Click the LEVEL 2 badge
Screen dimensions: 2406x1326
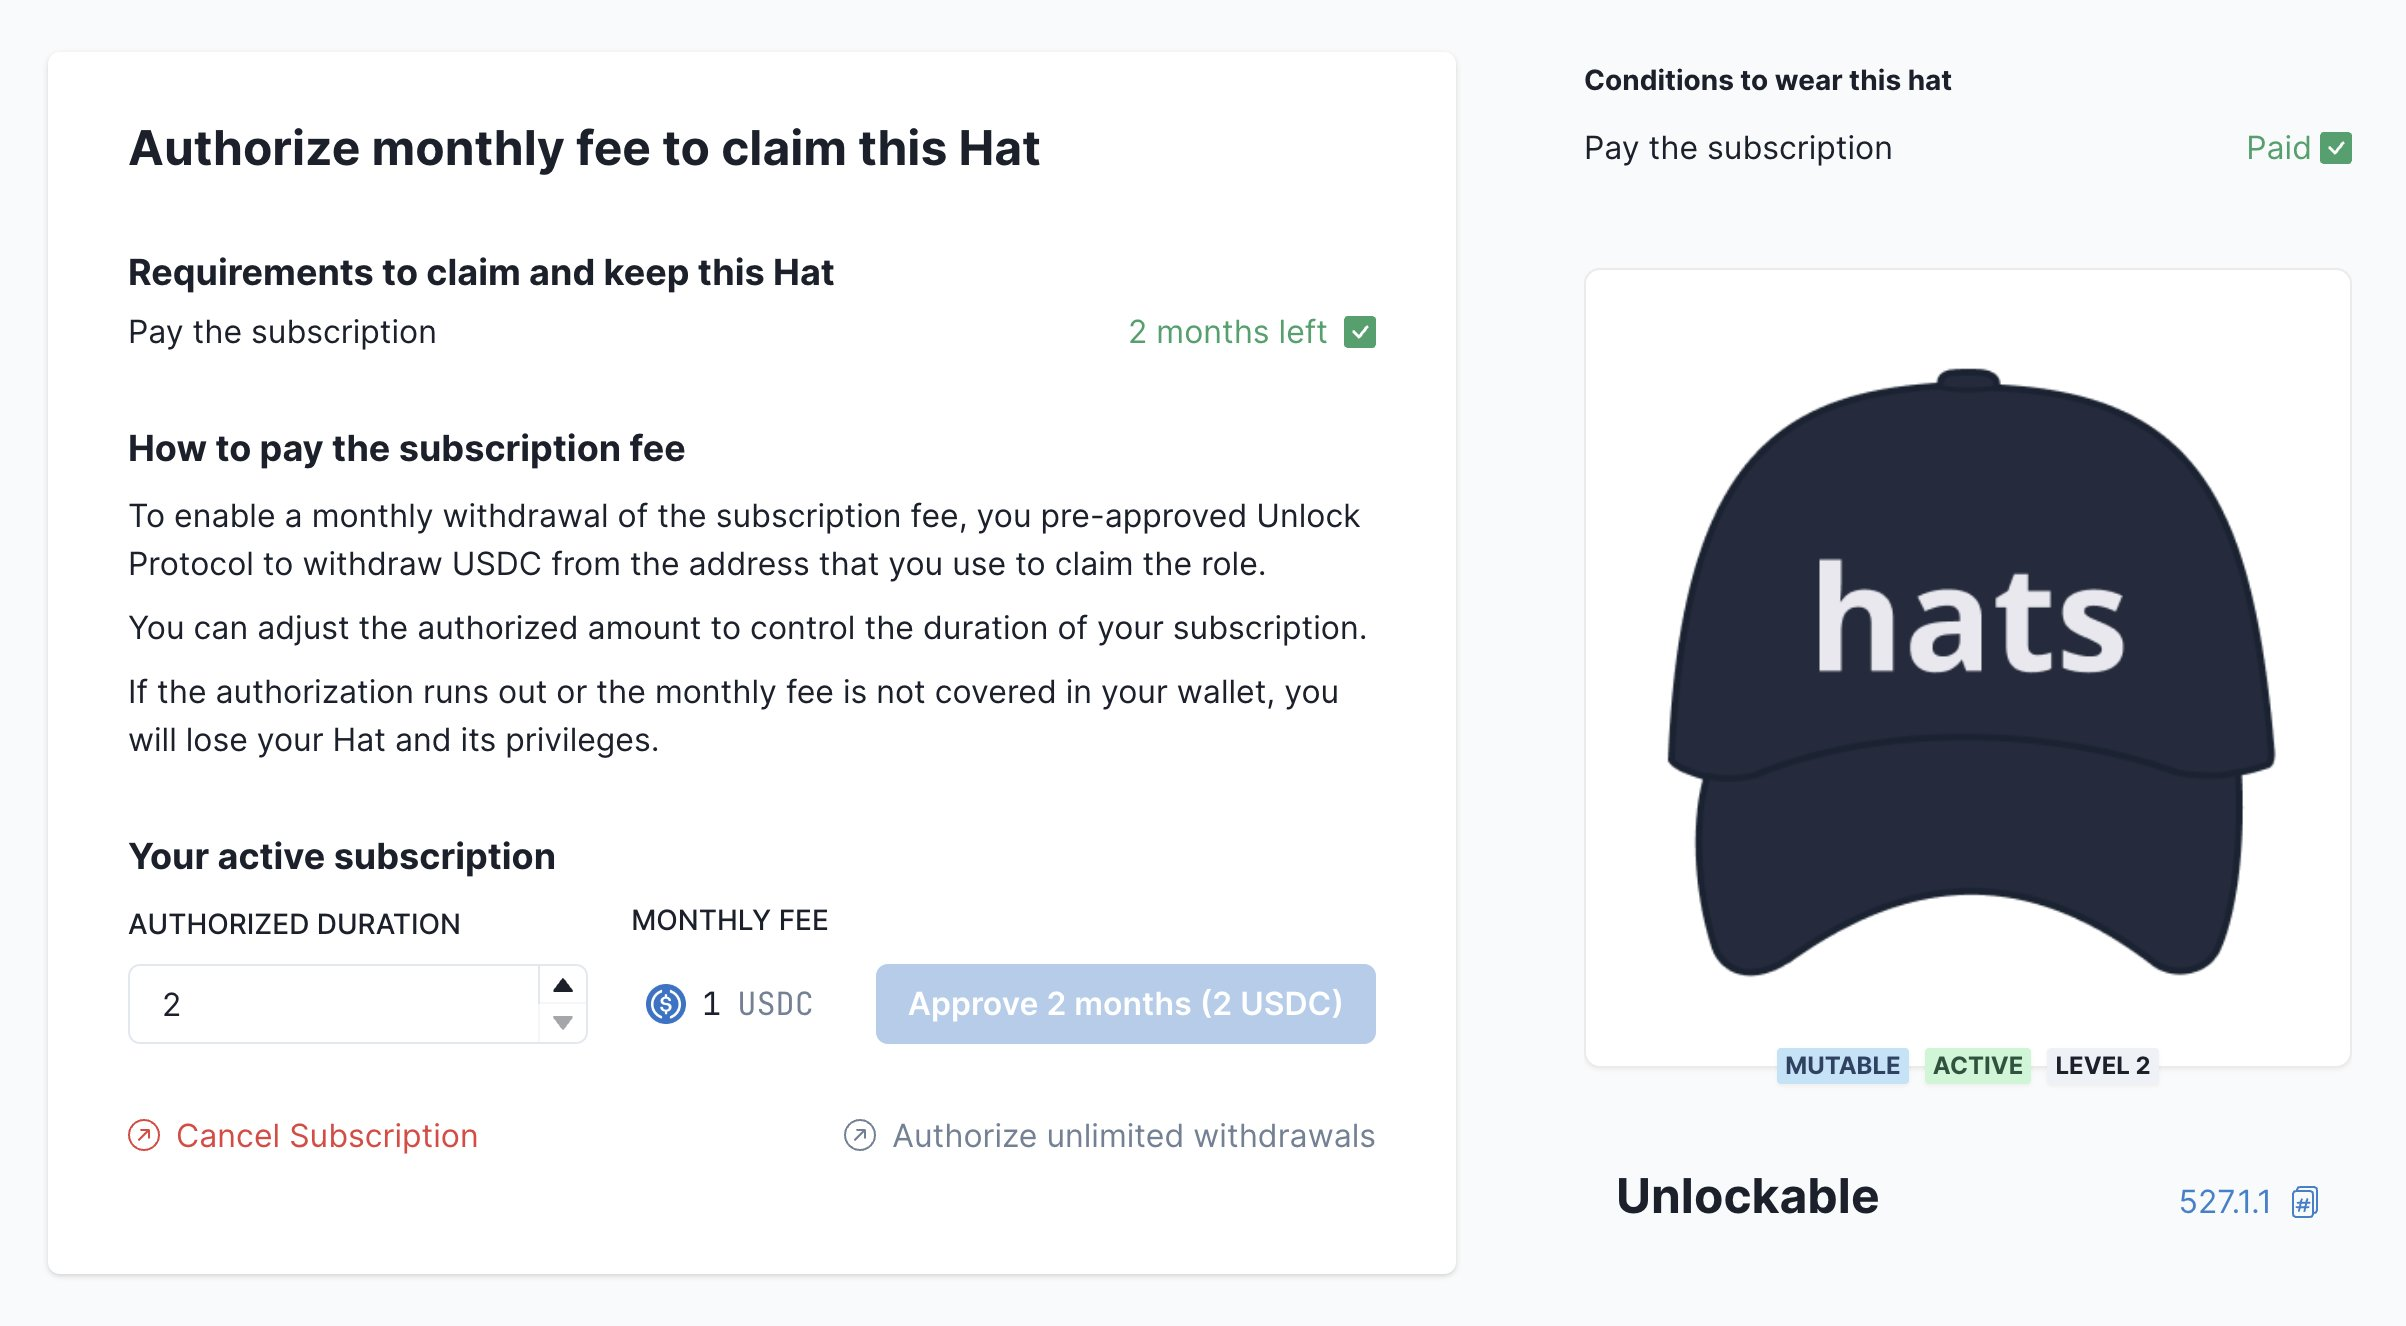click(x=2102, y=1065)
